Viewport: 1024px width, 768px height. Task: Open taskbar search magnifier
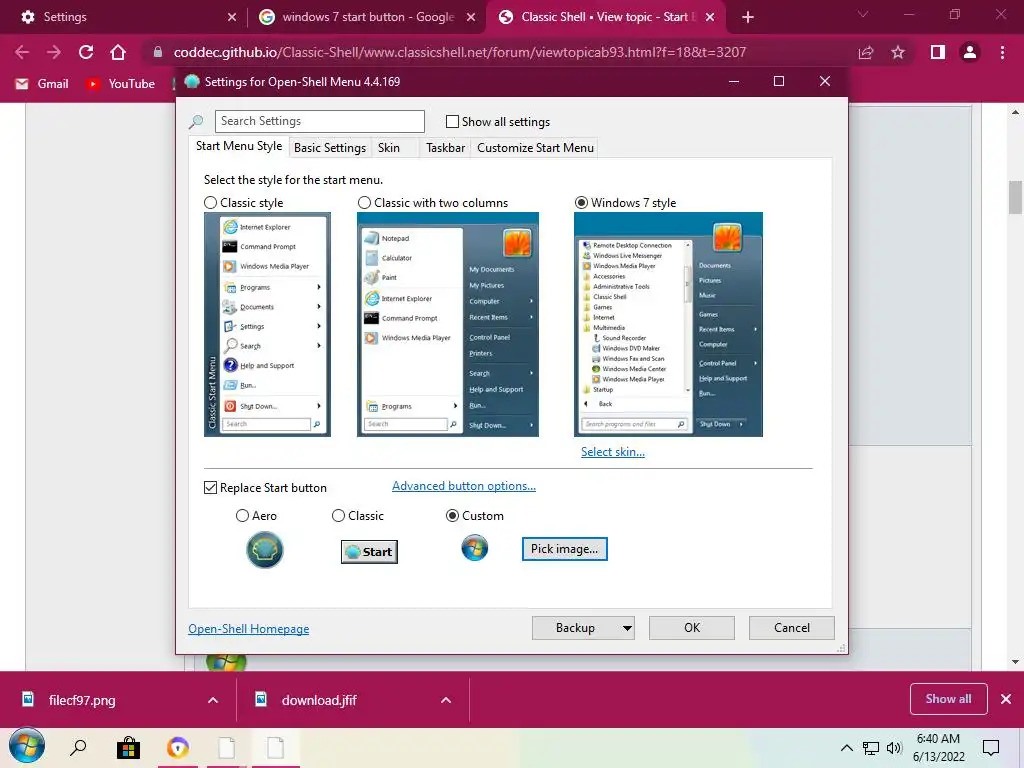(x=78, y=747)
